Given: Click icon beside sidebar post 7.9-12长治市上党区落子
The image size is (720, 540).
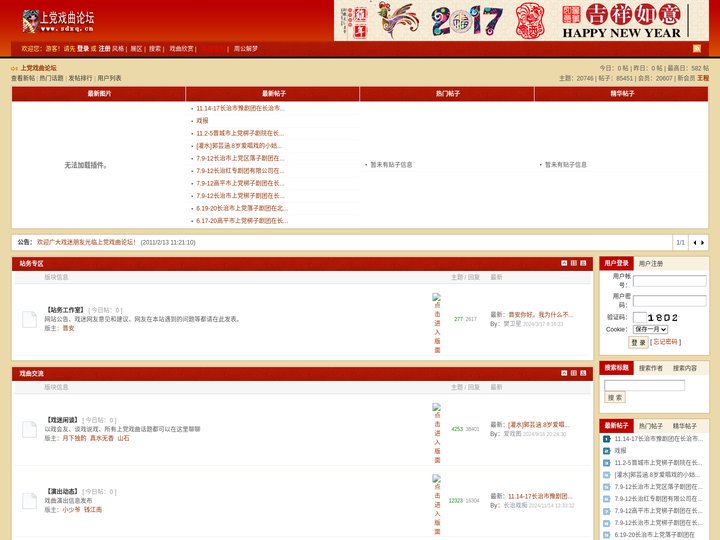Looking at the screenshot, I should (606, 486).
